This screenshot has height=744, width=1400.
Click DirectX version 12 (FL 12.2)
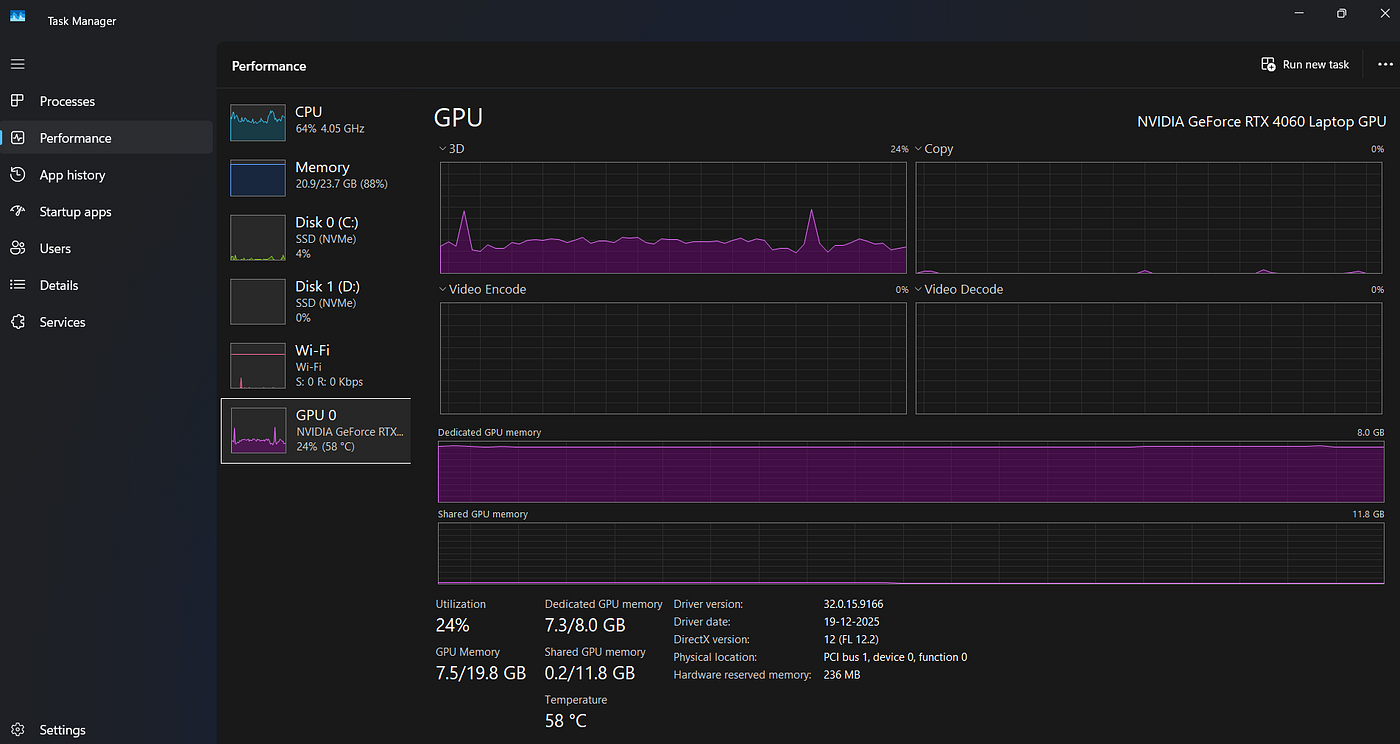(853, 639)
